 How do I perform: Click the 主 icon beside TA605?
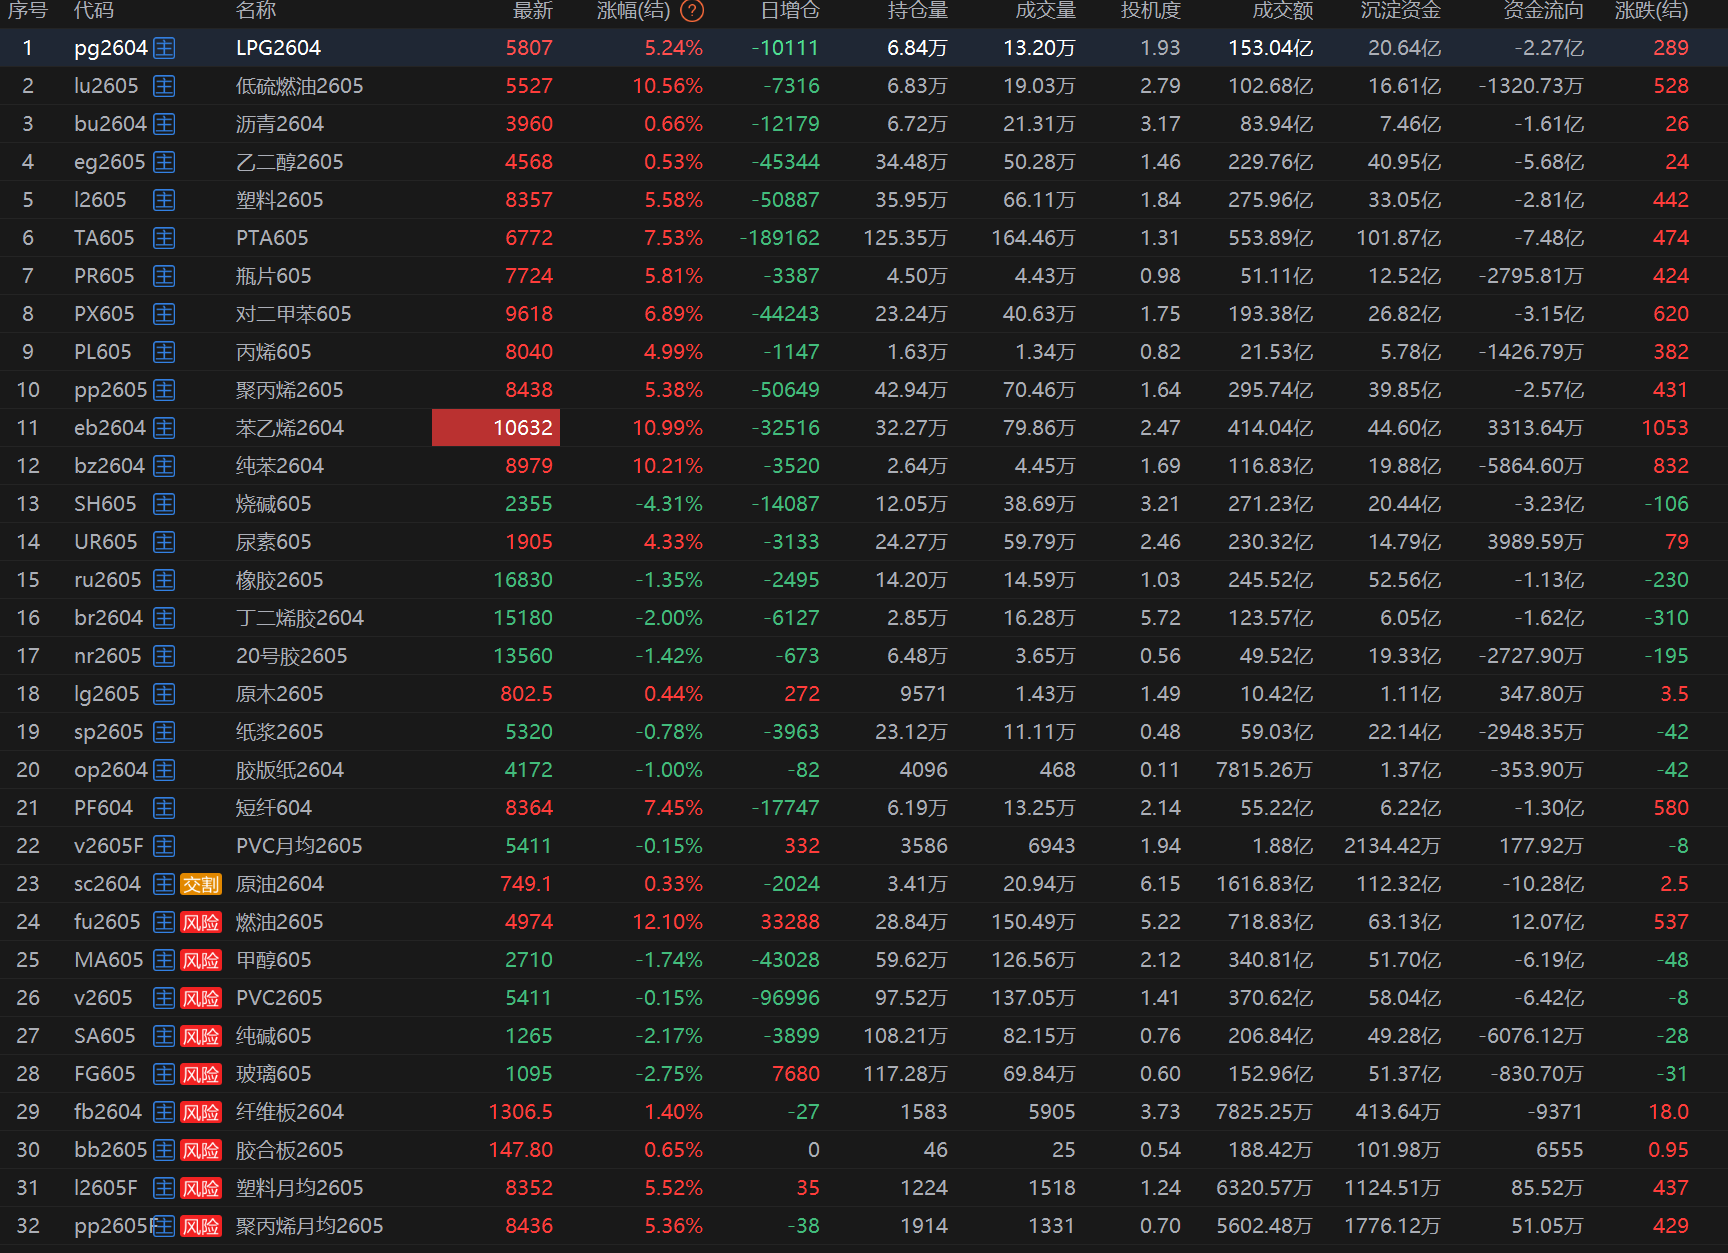(x=164, y=238)
